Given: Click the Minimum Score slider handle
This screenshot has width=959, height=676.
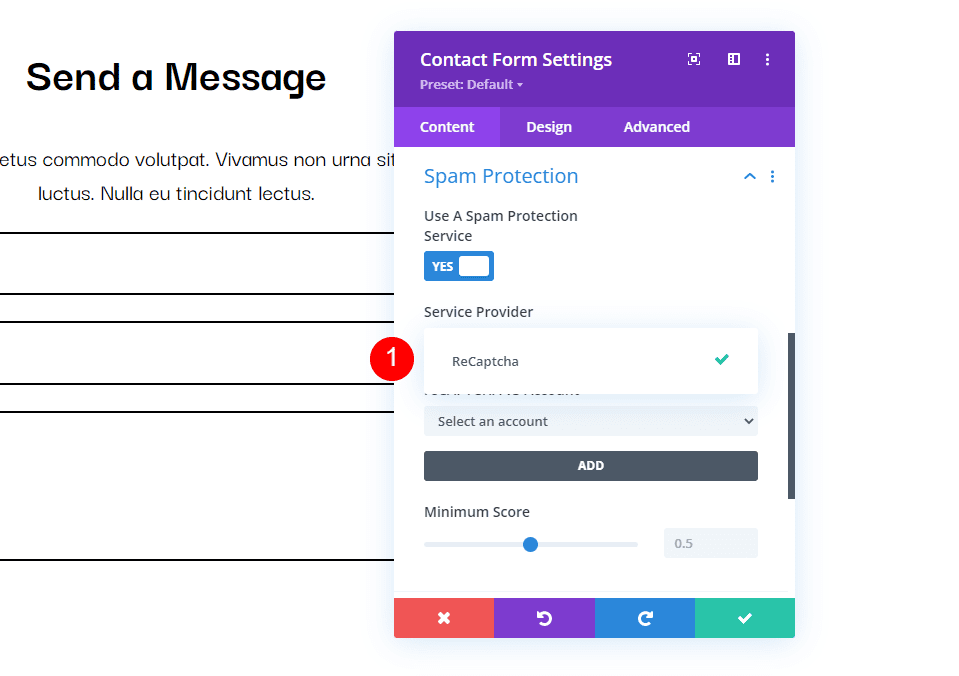Looking at the screenshot, I should [530, 544].
